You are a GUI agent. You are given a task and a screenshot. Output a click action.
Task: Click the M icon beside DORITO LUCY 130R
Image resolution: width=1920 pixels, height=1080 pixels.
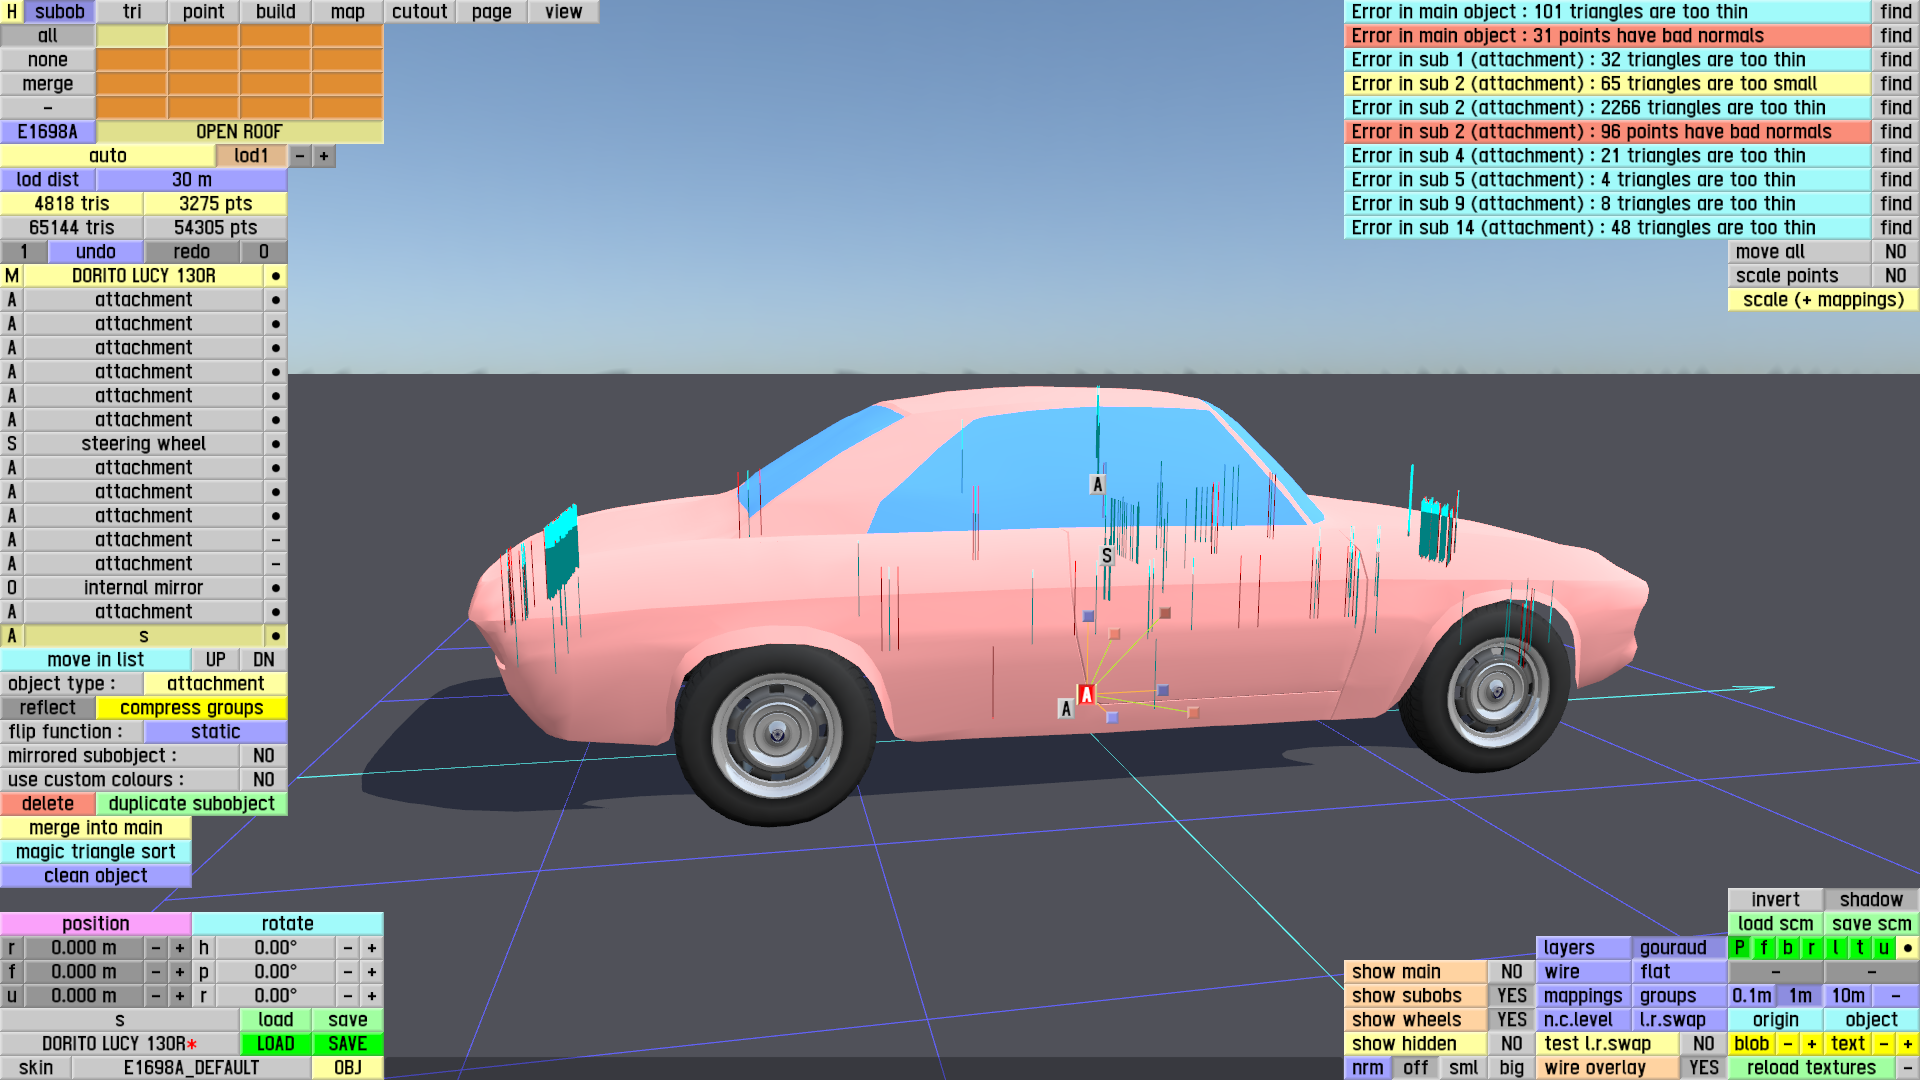(x=12, y=276)
